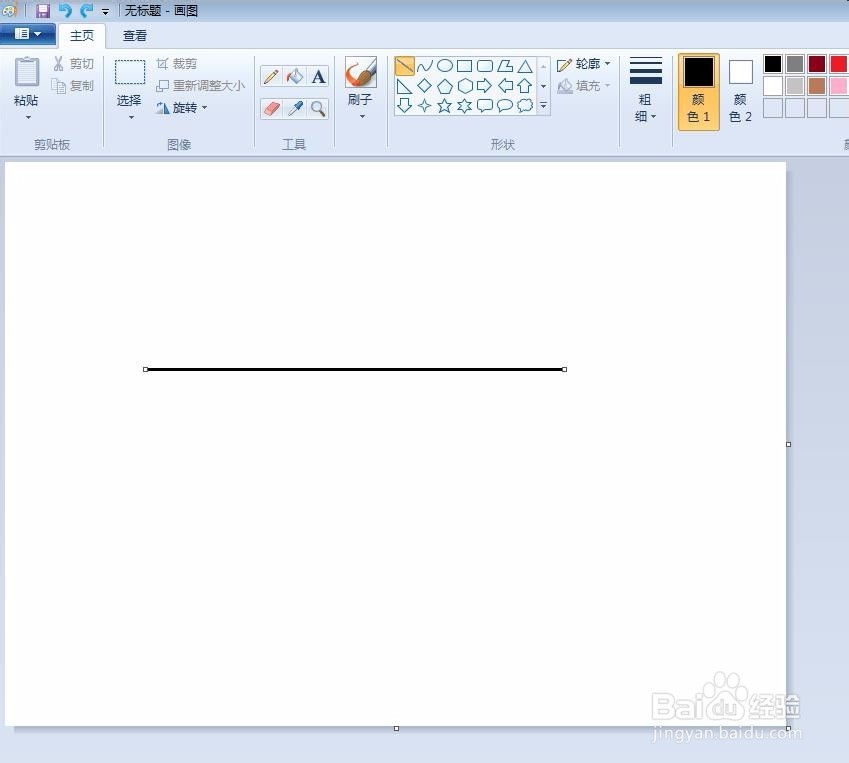The height and width of the screenshot is (763, 849).
Task: Pick the gray palette swatch
Action: (x=795, y=64)
